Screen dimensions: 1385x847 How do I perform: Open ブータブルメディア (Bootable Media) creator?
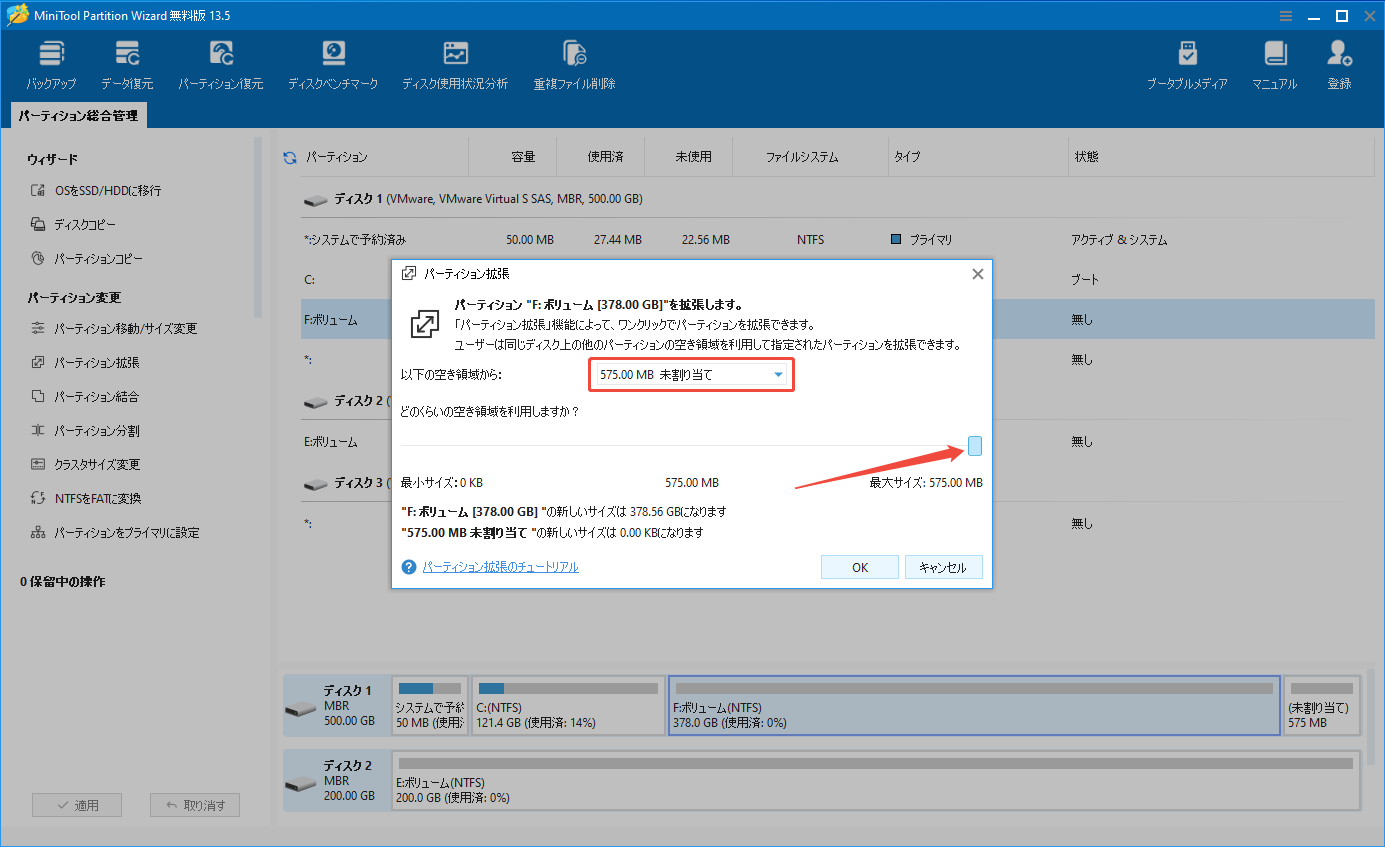(x=1187, y=62)
